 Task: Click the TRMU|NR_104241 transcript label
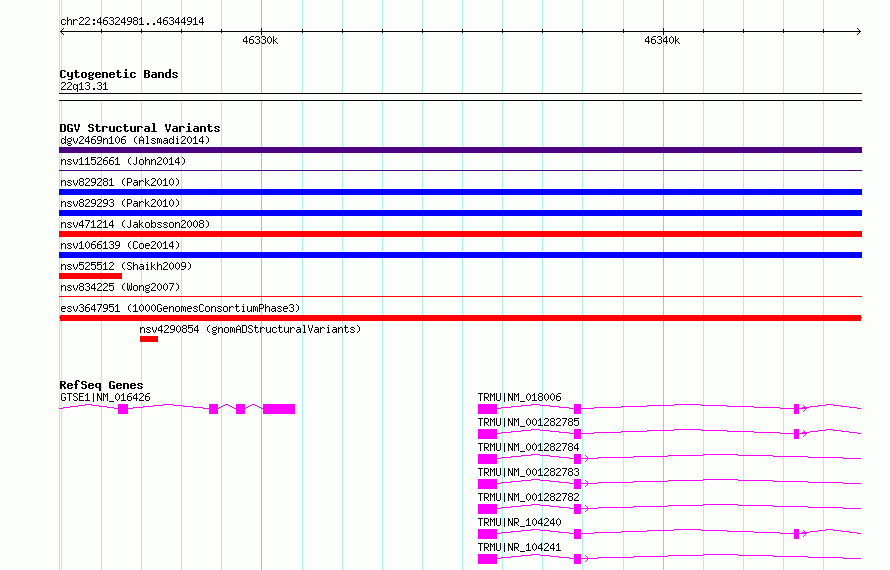519,547
